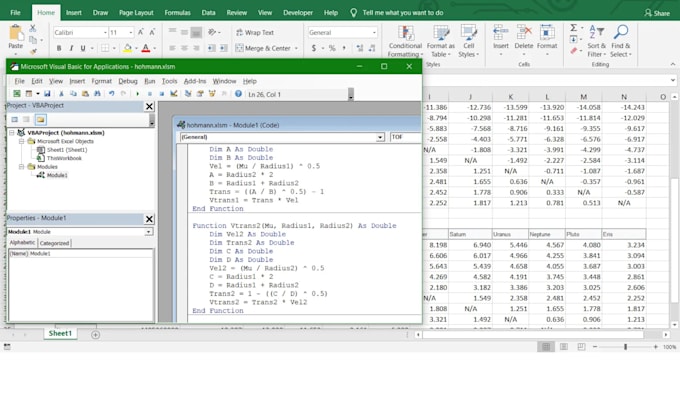Click the Break pause icon in VBA toolbar
Viewport: 680px width, 409px height.
click(150, 94)
